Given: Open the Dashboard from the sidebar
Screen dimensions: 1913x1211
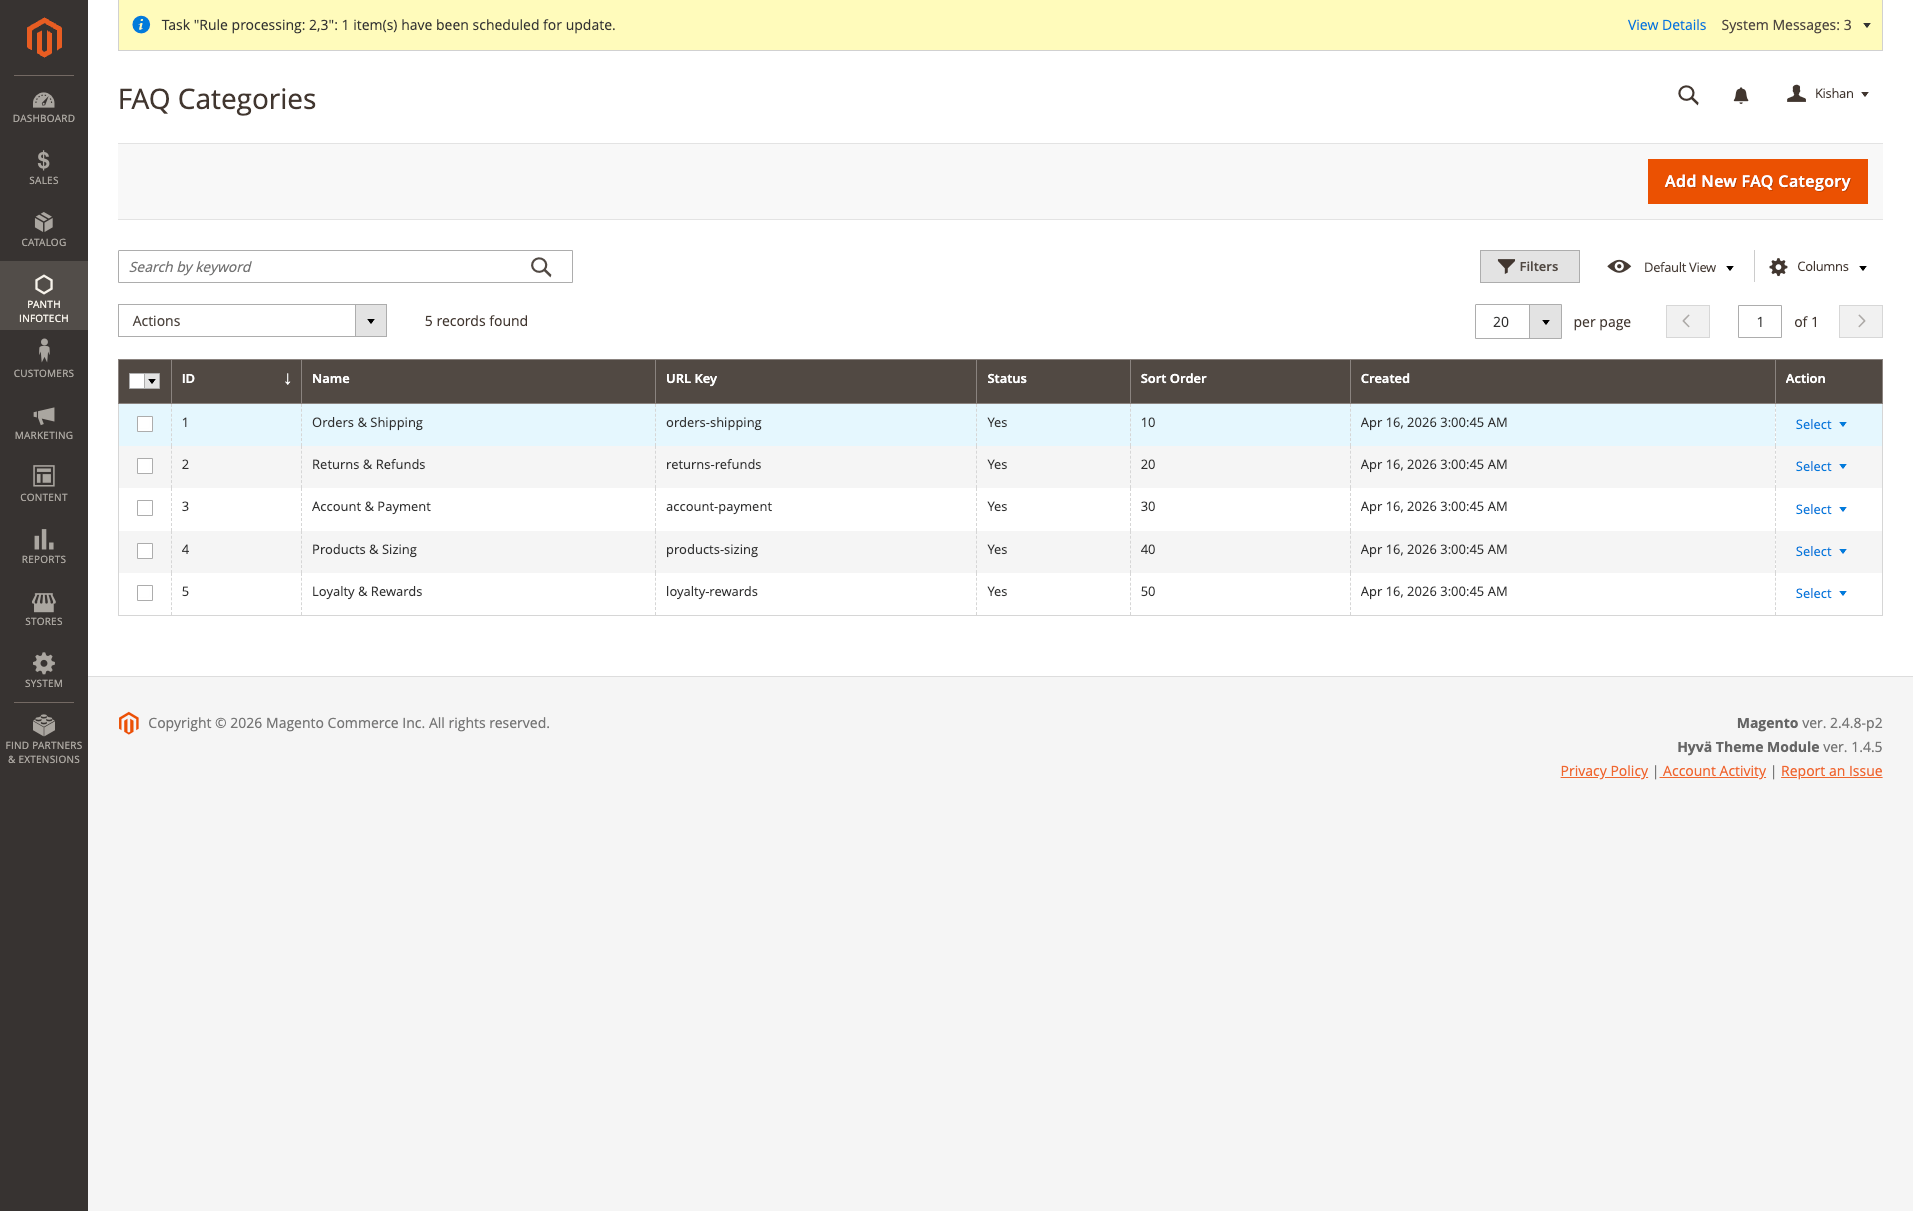Looking at the screenshot, I should coord(43,107).
